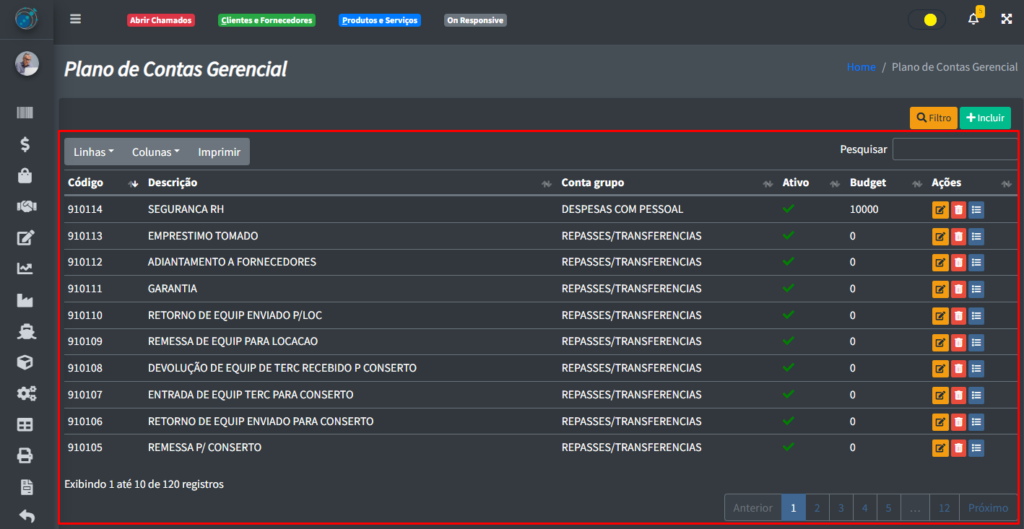Screen dimensions: 1024x529
Task: Follow the Home breadcrumb link
Action: (860, 67)
